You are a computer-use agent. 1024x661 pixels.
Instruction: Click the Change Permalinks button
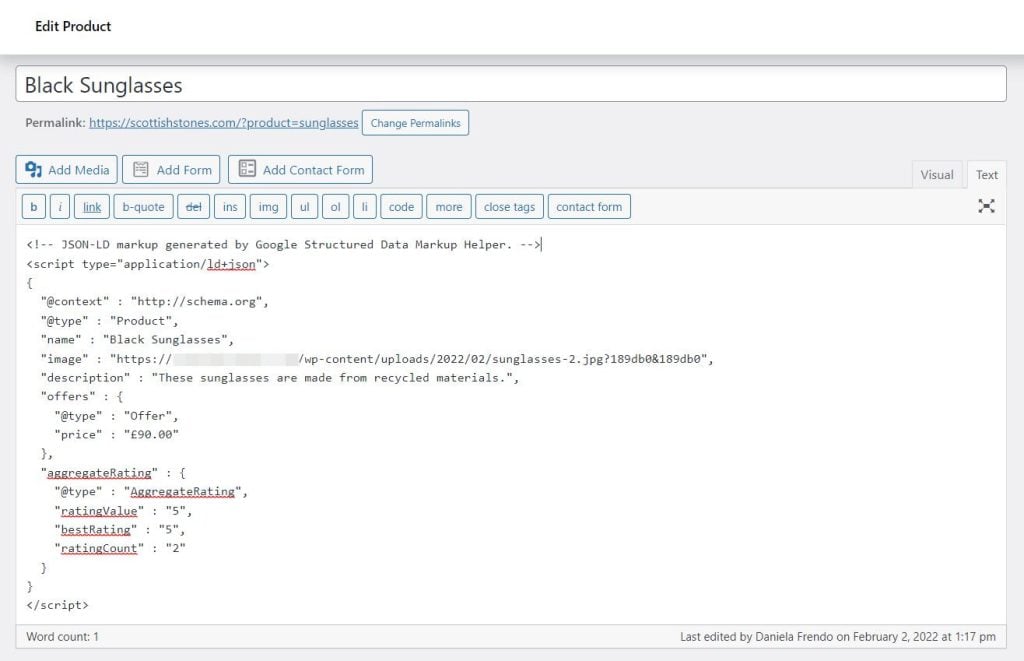pyautogui.click(x=418, y=122)
